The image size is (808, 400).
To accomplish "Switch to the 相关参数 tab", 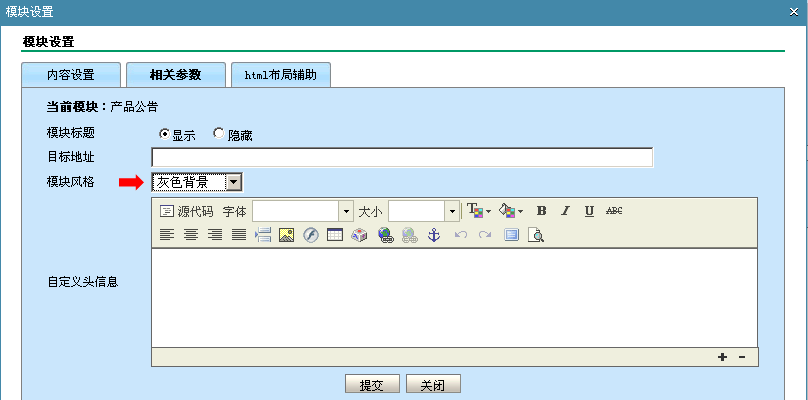I will (176, 75).
